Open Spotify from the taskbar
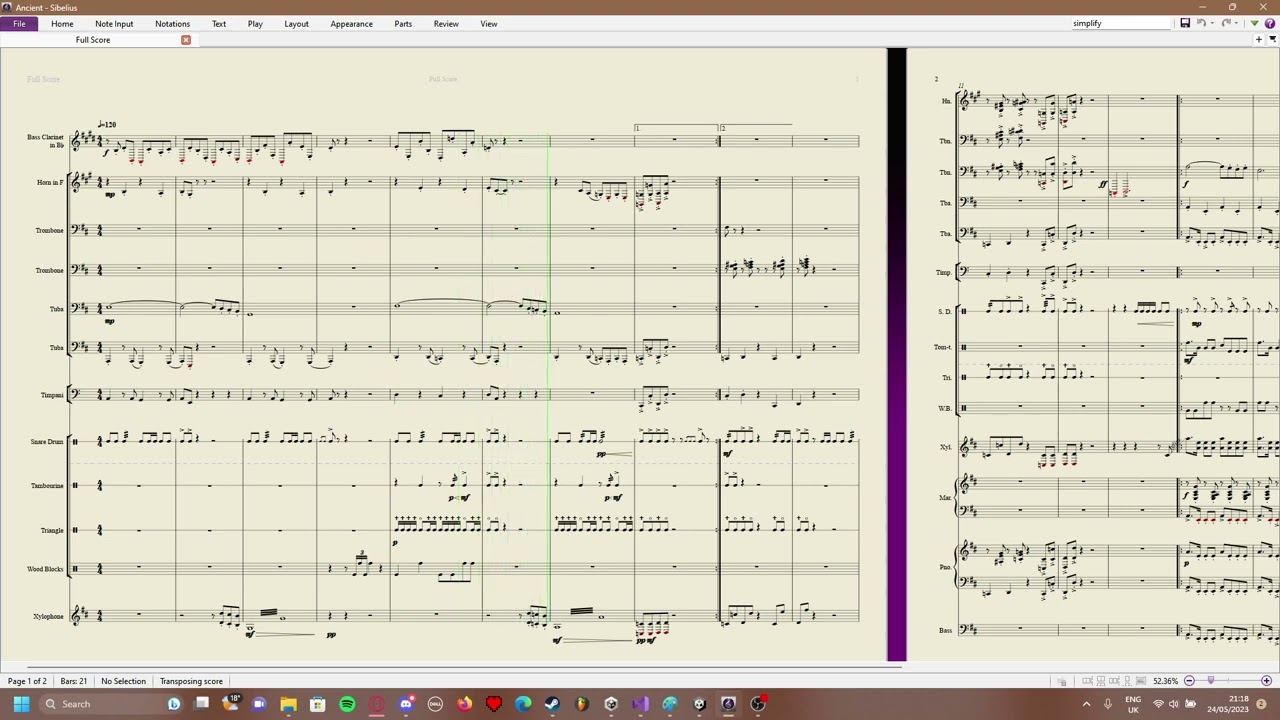 pyautogui.click(x=347, y=704)
